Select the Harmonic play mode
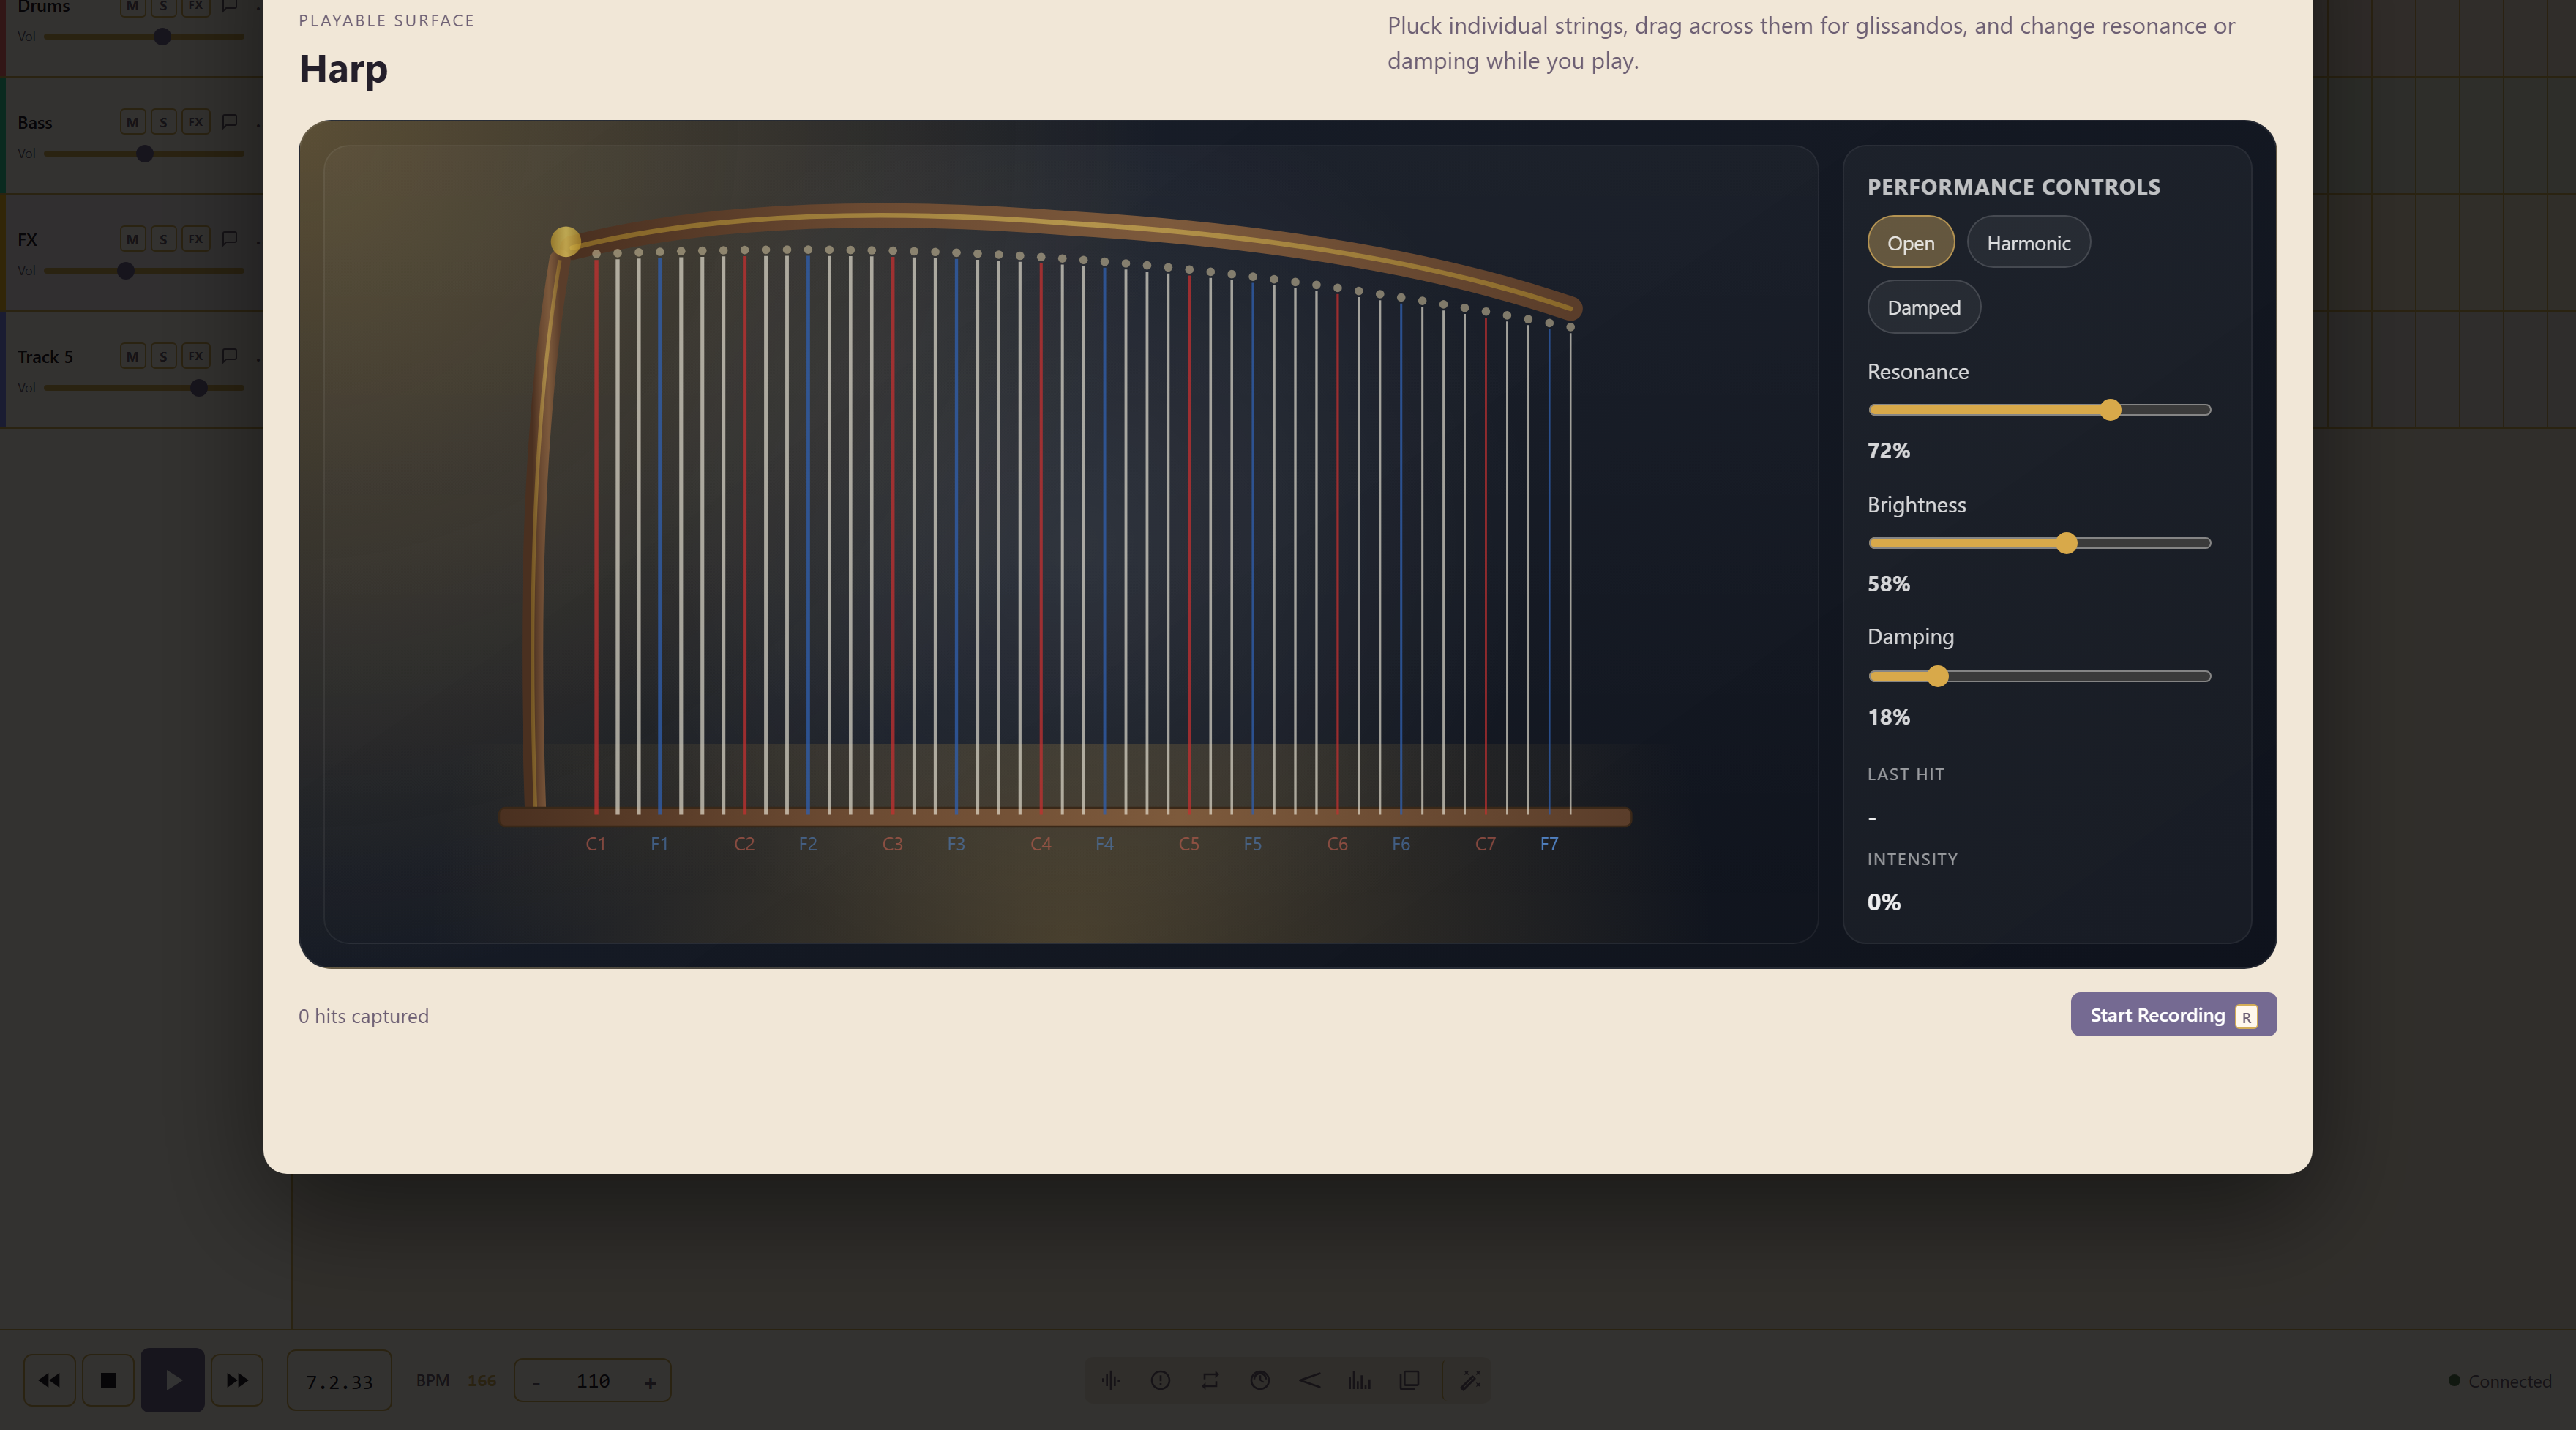 (x=2028, y=242)
